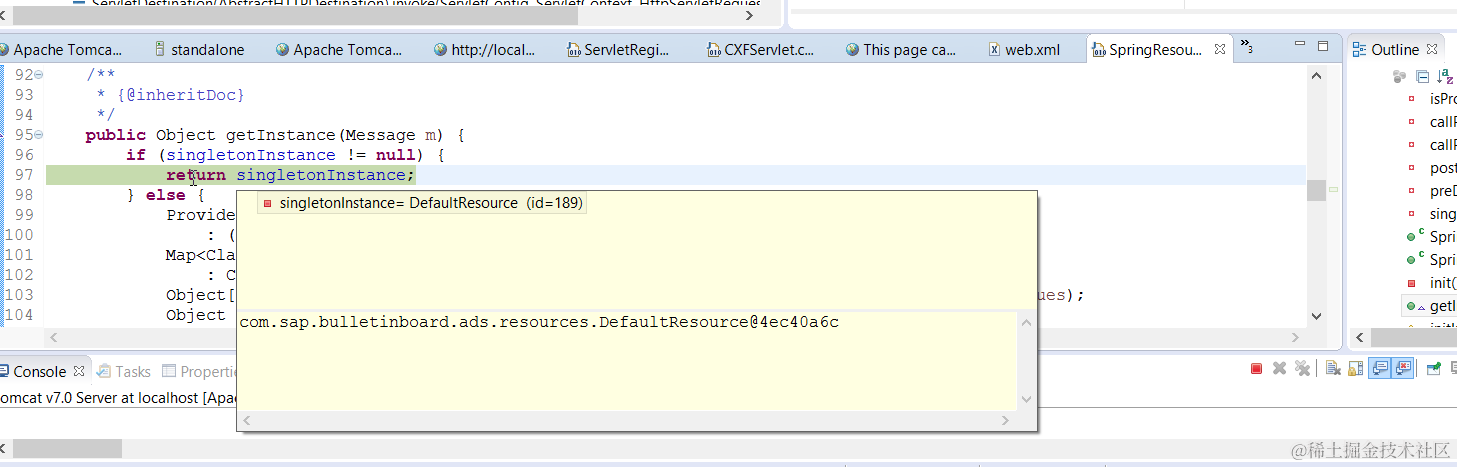Click singletonInstance in the if condition on line 96
The image size is (1457, 467).
(x=251, y=155)
